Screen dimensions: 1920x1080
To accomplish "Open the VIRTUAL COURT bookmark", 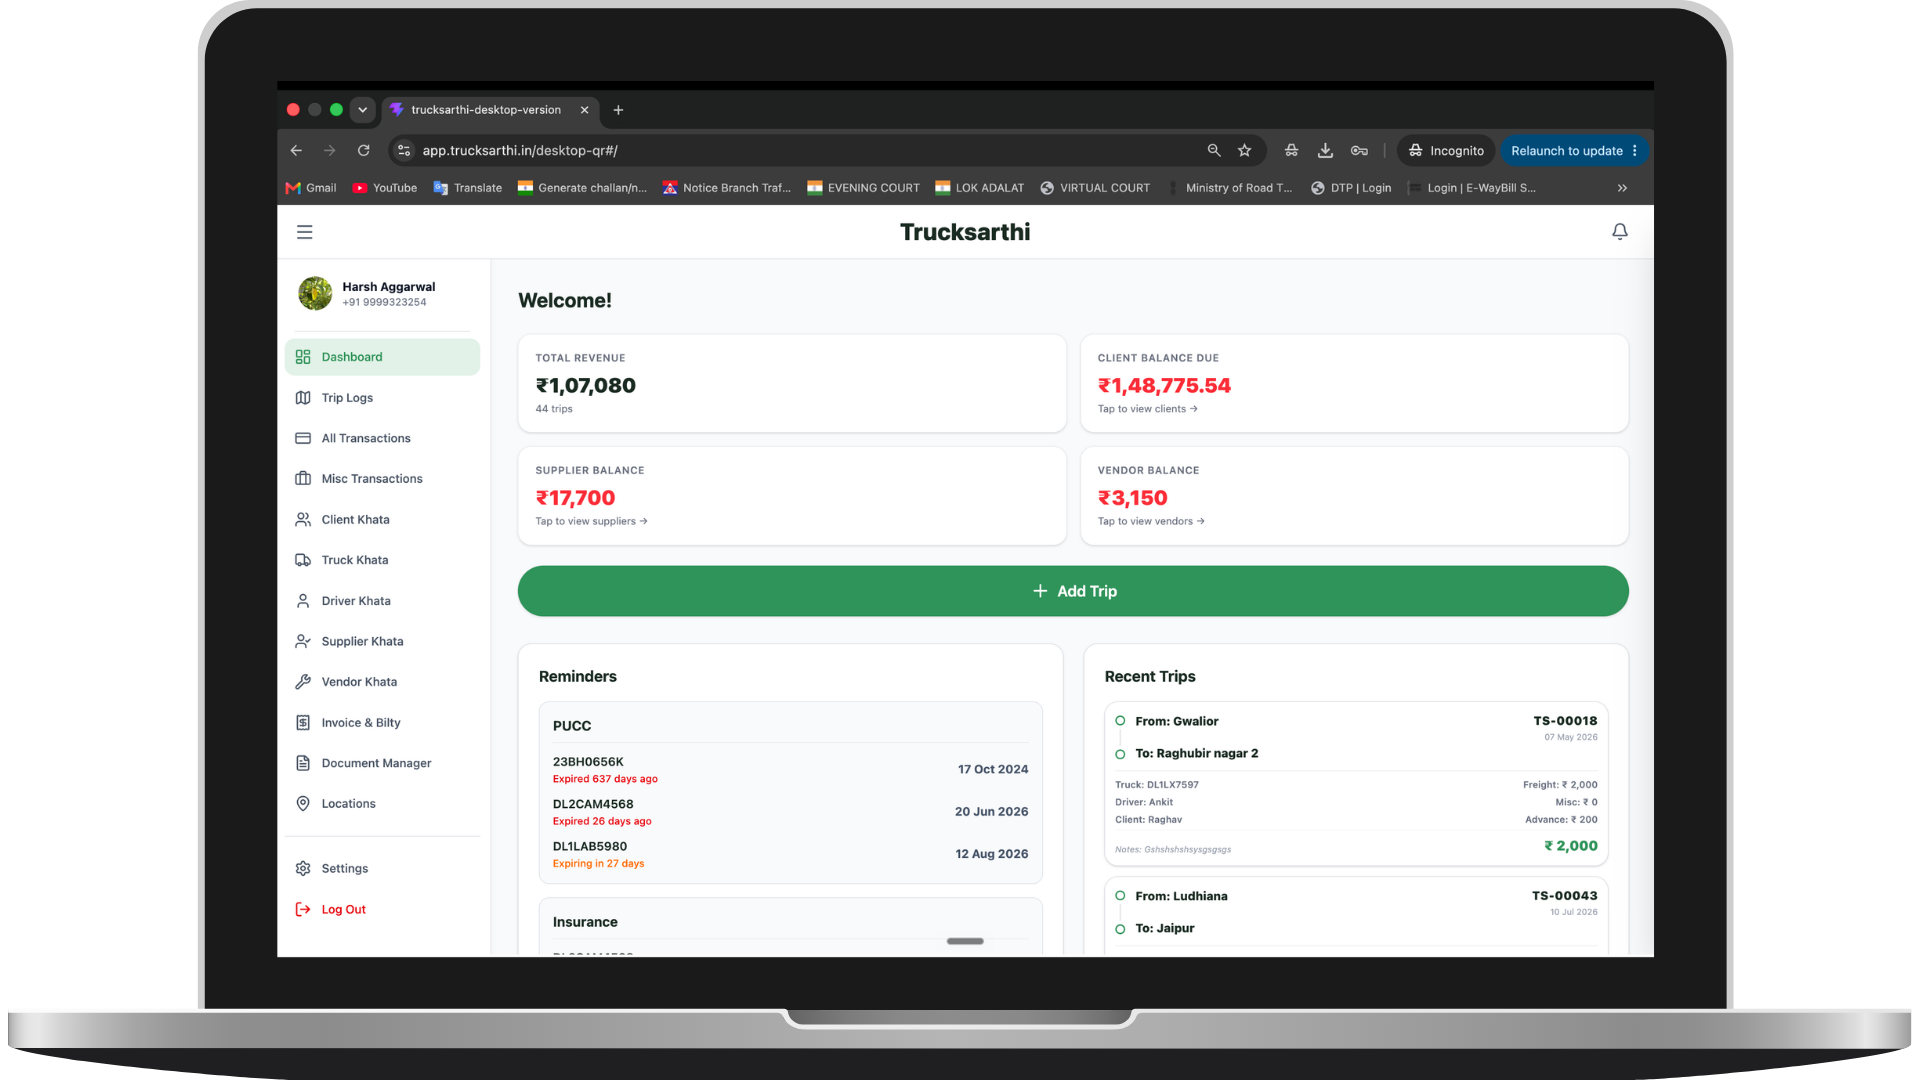I will pos(1095,188).
